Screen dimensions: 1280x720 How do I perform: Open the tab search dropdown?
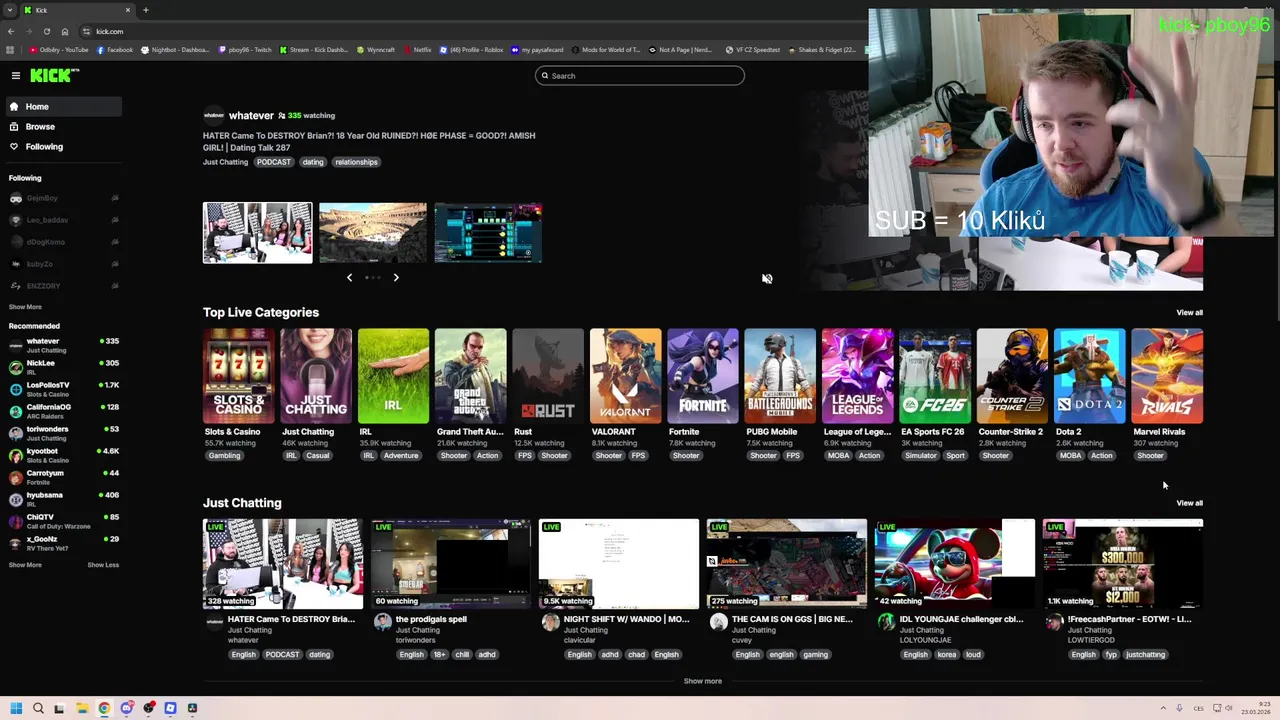tap(9, 10)
